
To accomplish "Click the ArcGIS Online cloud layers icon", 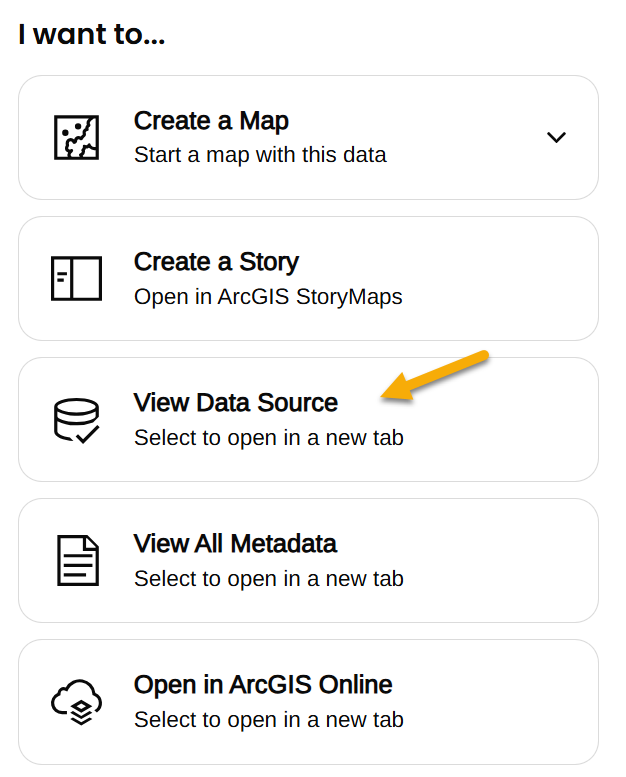I will coord(76,702).
